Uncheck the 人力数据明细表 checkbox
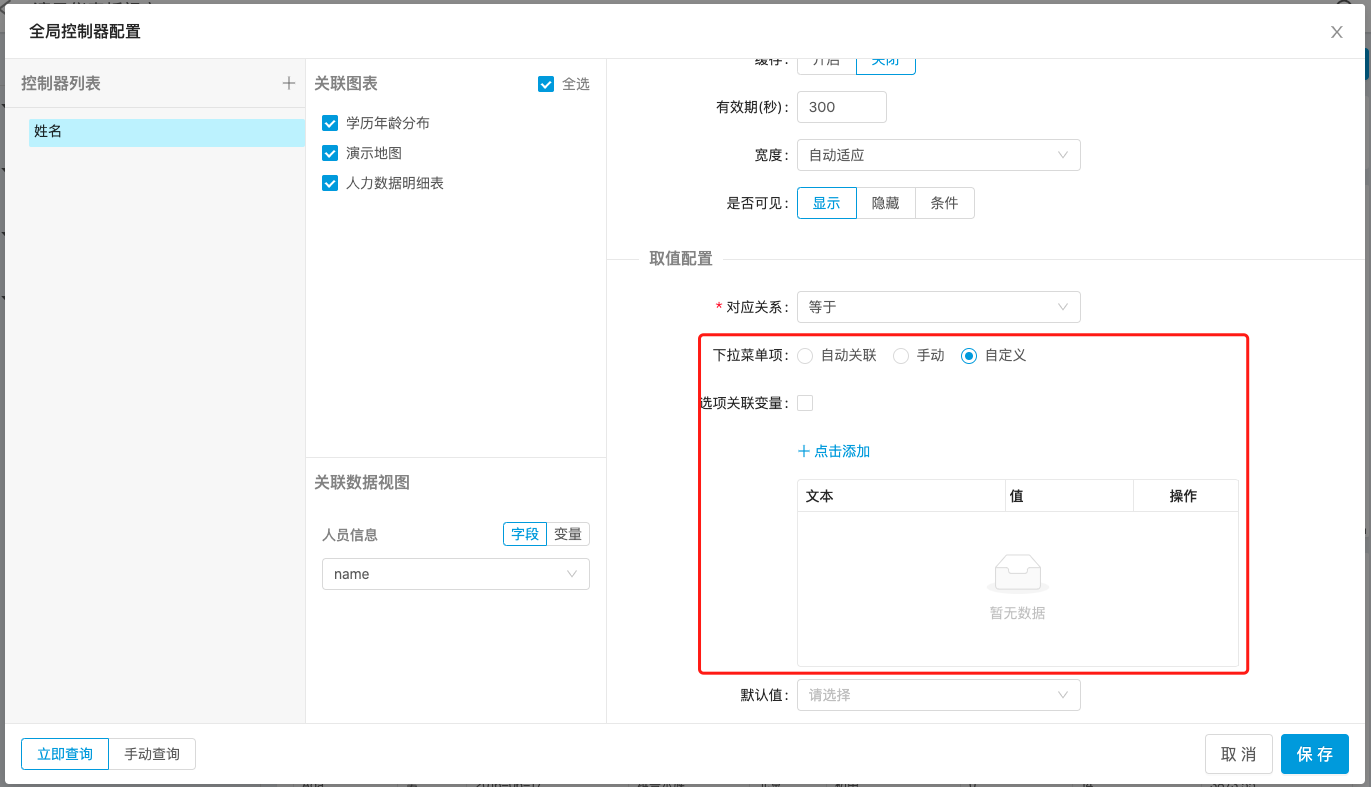Viewport: 1371px width, 787px height. [x=330, y=183]
